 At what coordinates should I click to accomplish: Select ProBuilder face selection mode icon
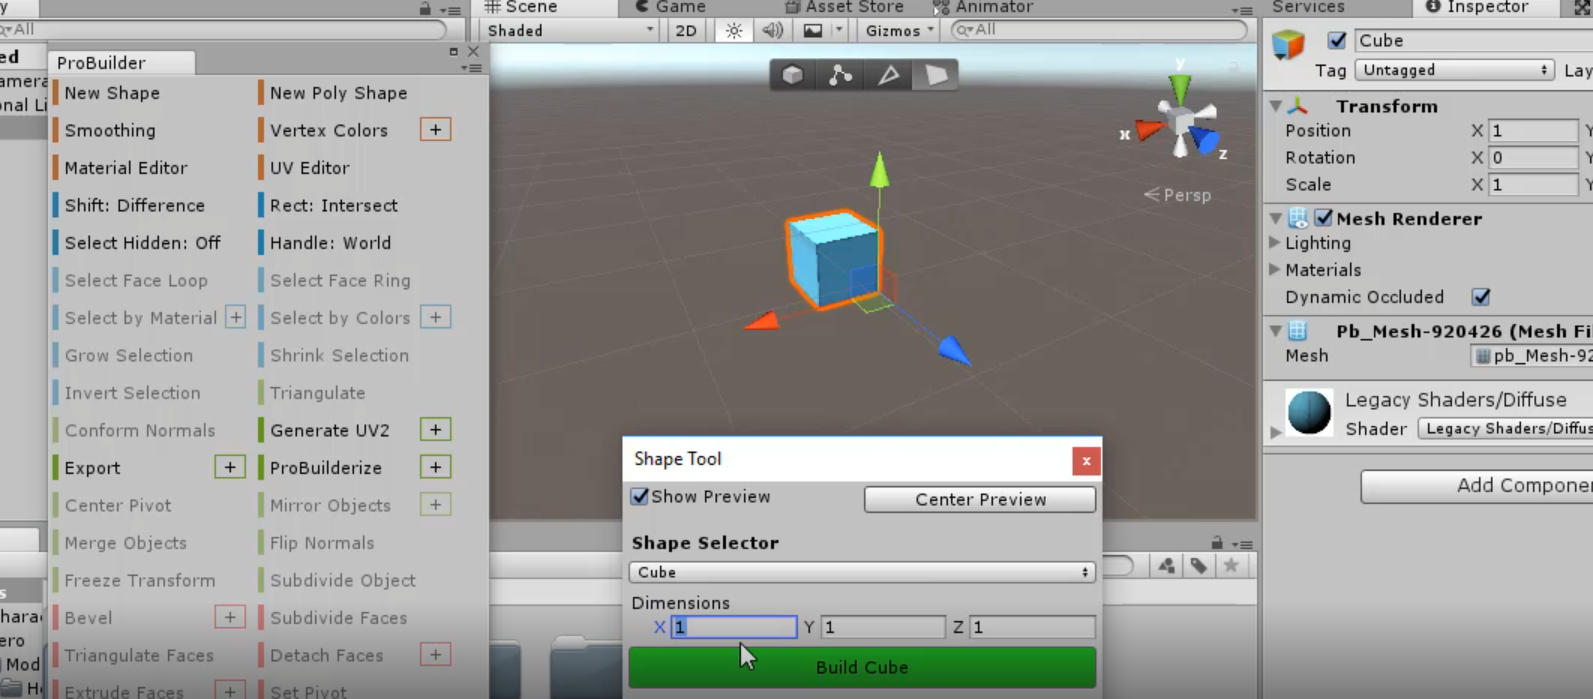pyautogui.click(x=935, y=75)
